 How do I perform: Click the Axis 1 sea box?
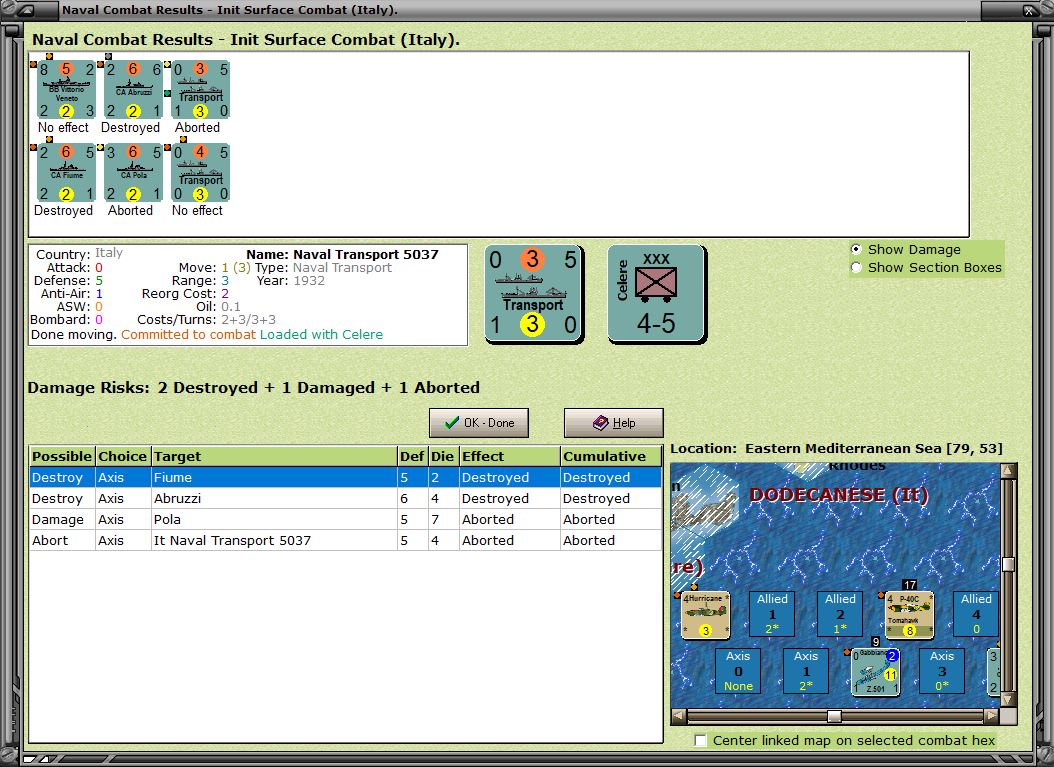806,671
